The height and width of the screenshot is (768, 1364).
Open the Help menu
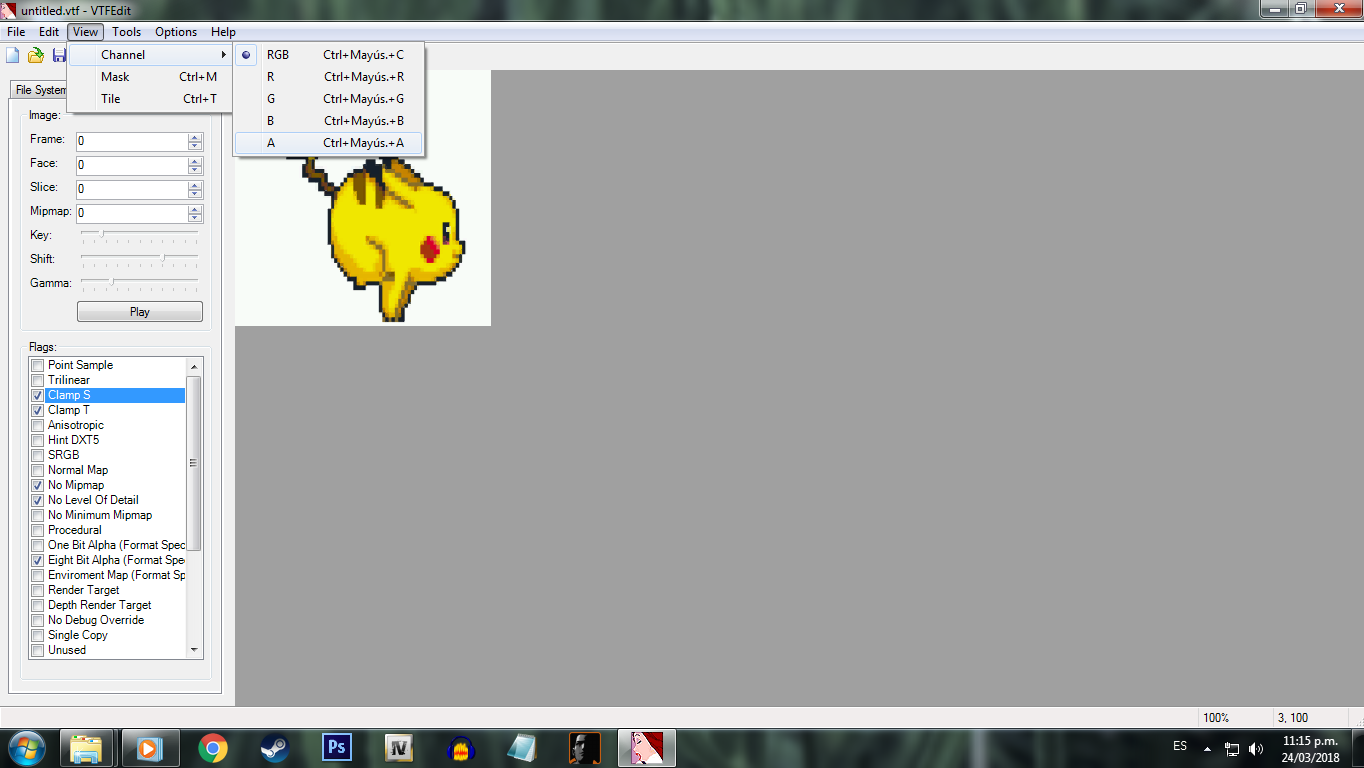pos(224,32)
